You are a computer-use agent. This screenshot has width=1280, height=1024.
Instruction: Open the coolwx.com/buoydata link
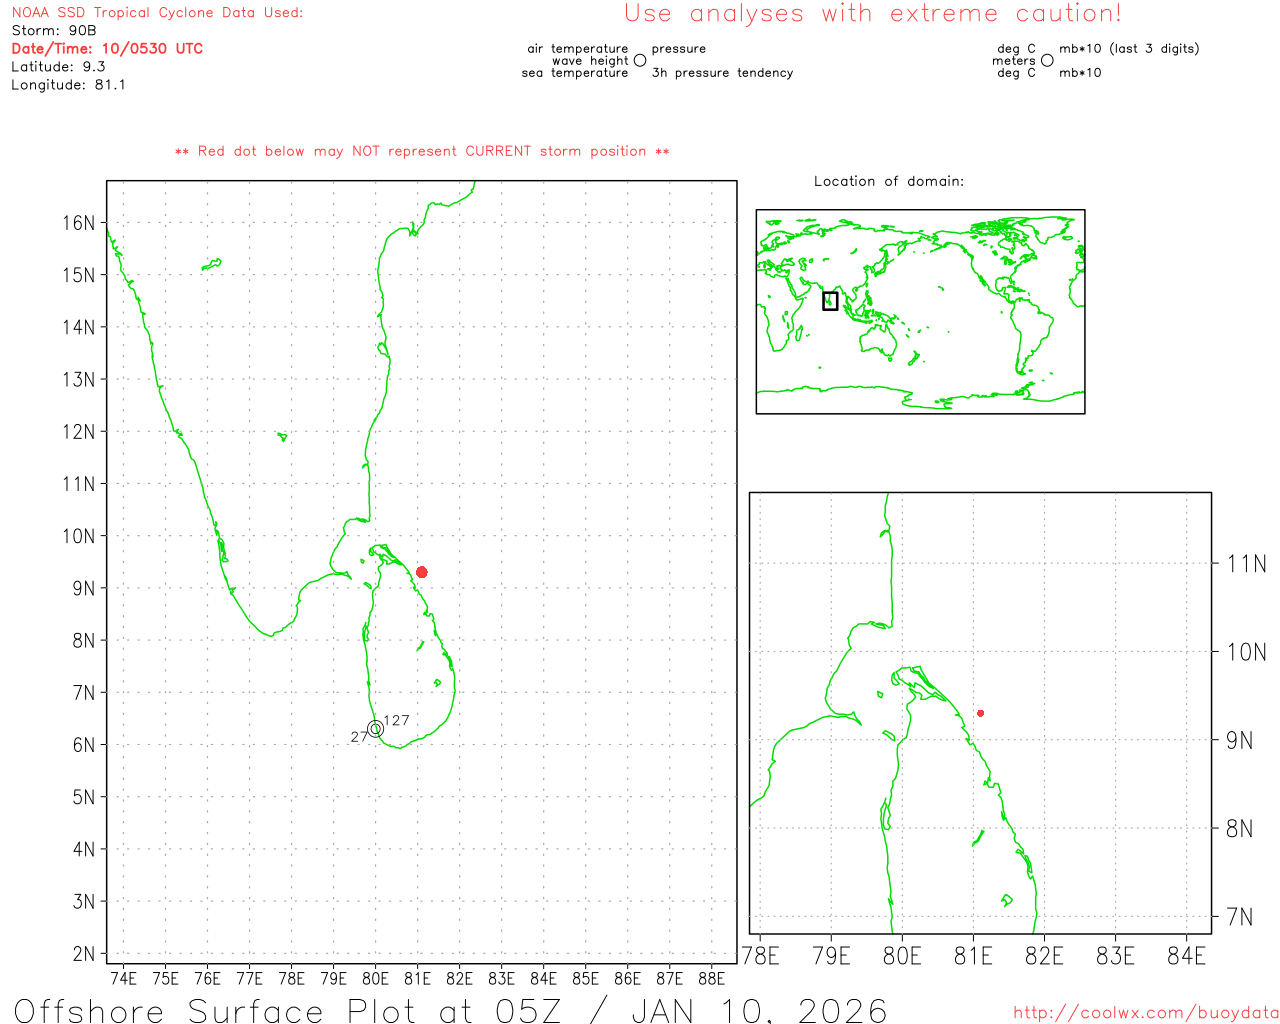[x=1146, y=1013]
